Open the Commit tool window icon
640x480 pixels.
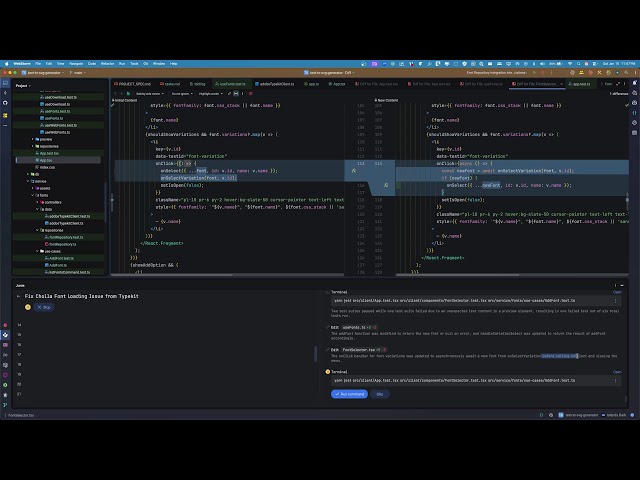(x=5, y=93)
